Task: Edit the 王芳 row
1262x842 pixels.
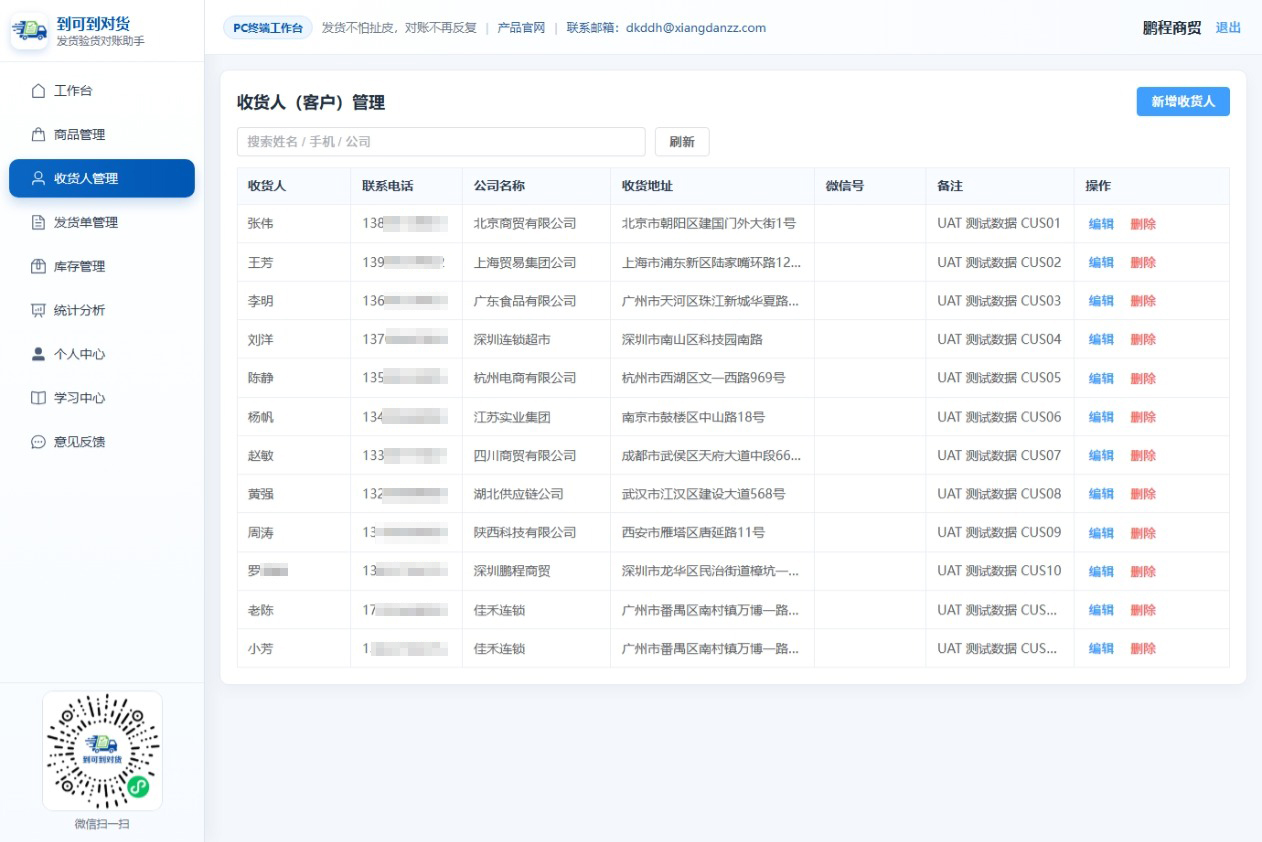Action: (x=1101, y=263)
